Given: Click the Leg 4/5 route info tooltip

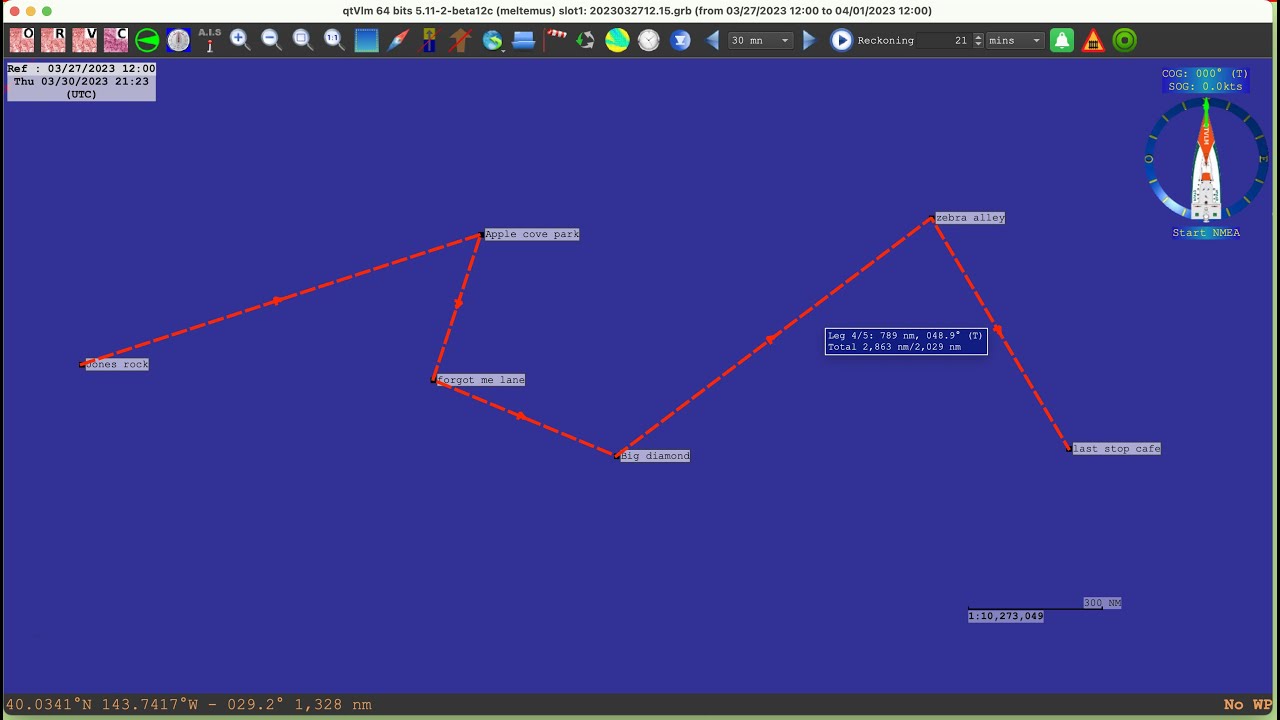Looking at the screenshot, I should point(906,341).
